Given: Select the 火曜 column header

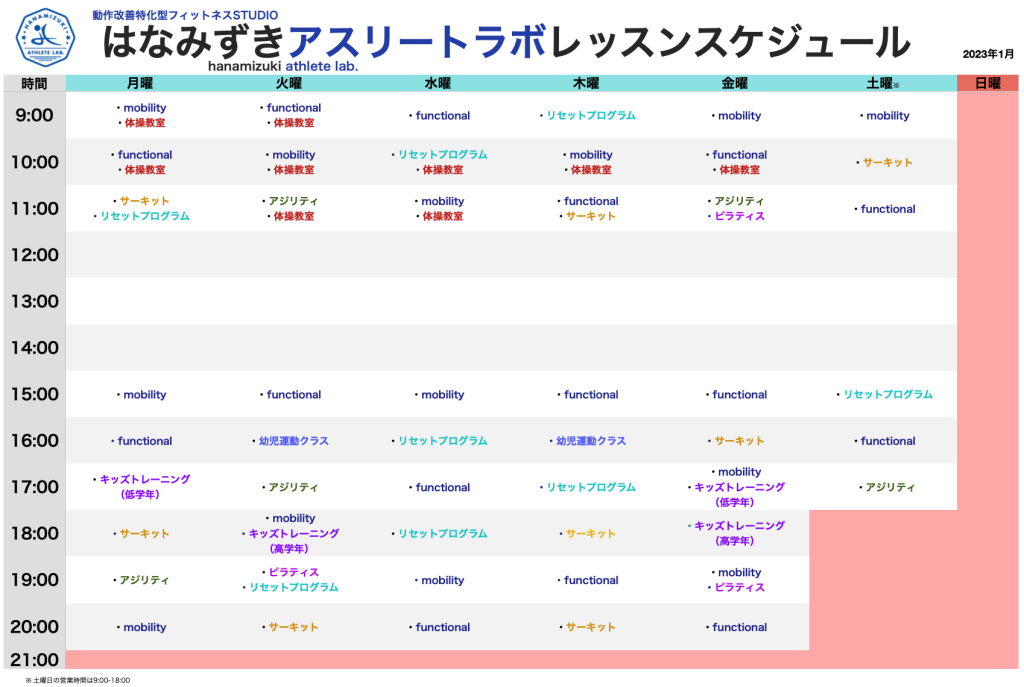Looking at the screenshot, I should 289,84.
